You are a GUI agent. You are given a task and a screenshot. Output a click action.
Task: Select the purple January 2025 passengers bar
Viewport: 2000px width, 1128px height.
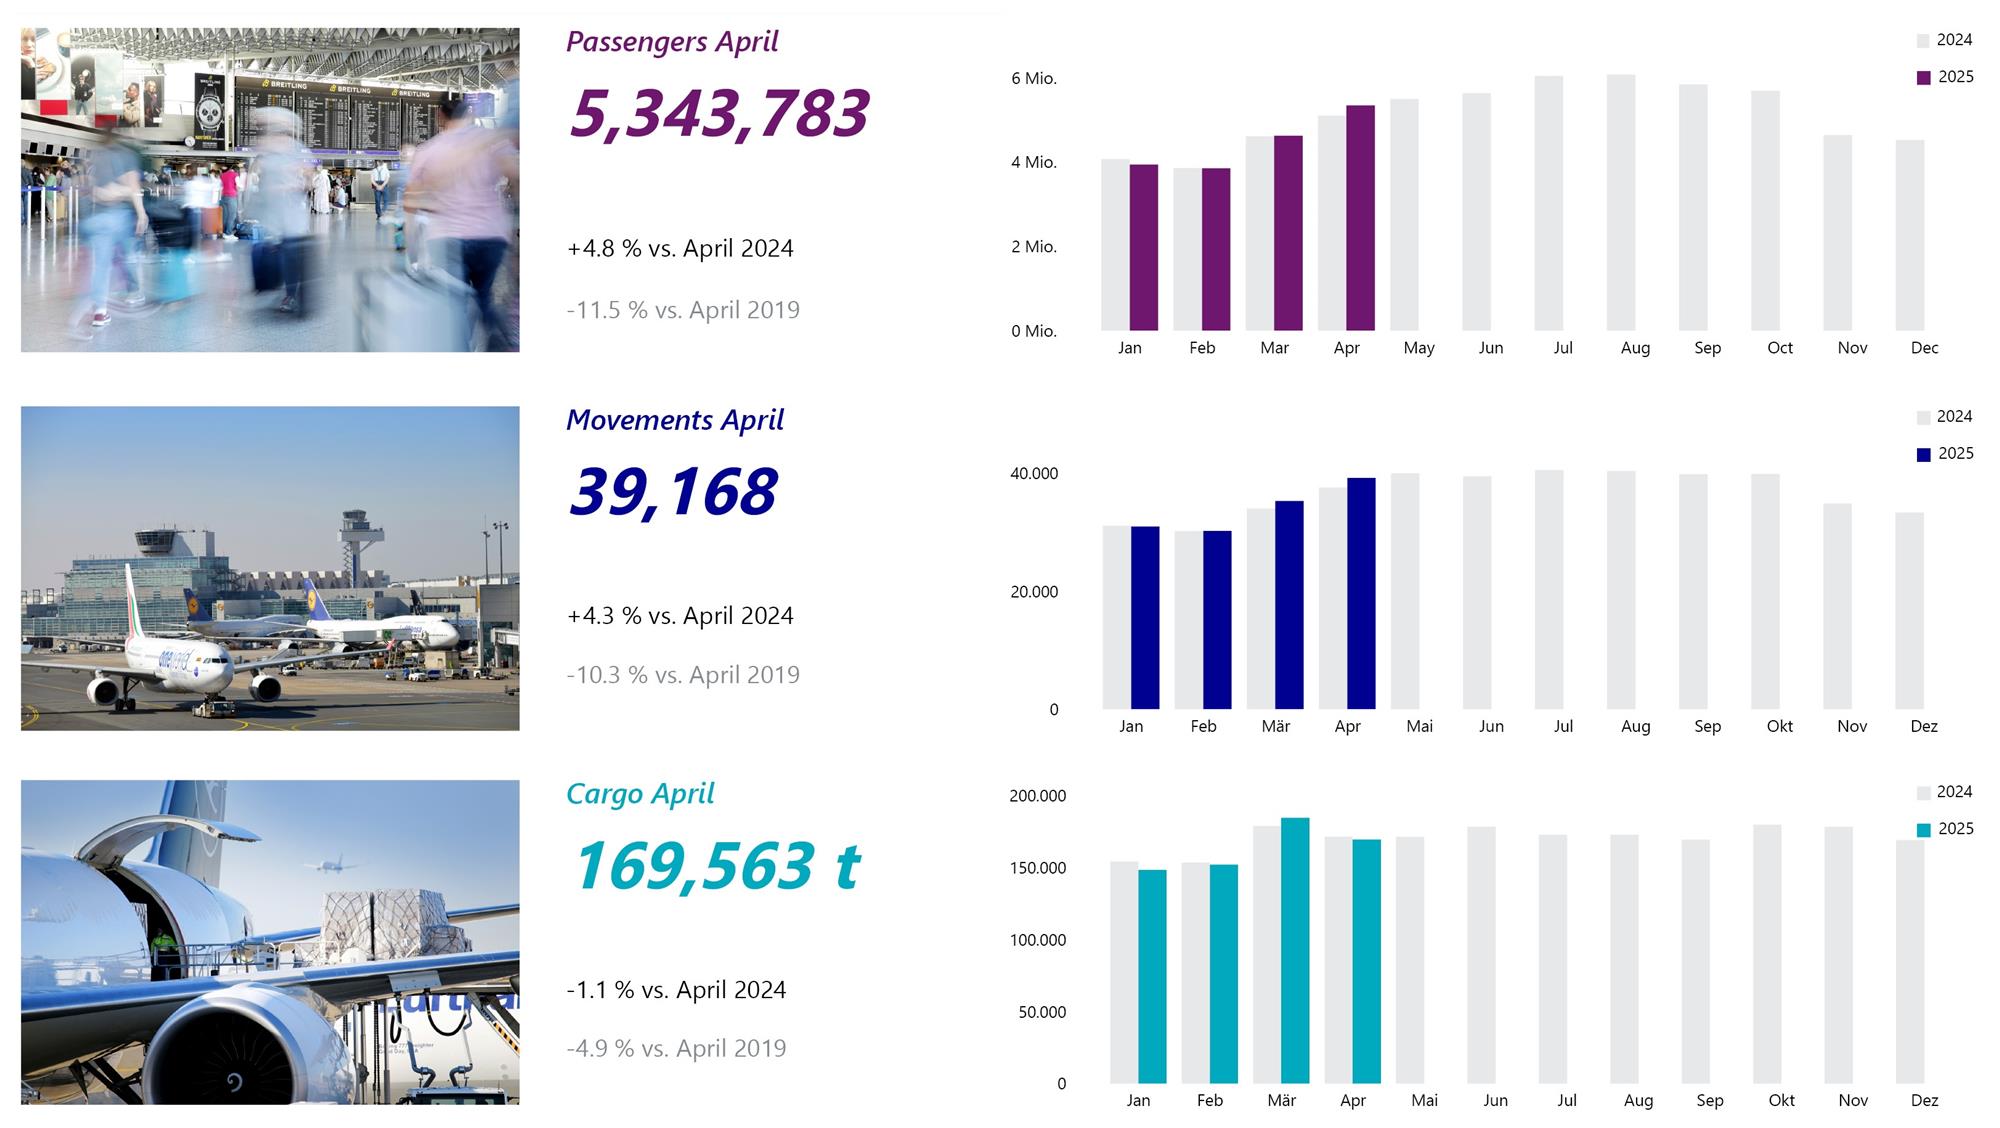1144,248
